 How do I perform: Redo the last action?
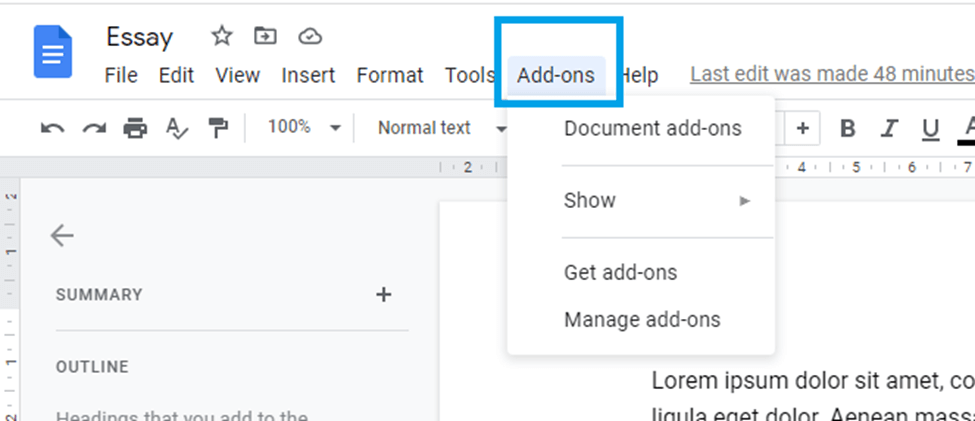tap(94, 128)
